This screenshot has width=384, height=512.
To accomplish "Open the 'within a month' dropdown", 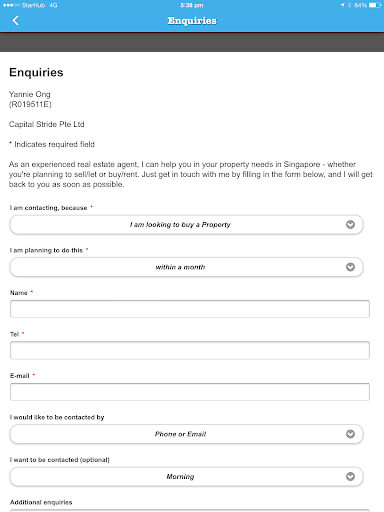I will click(x=186, y=267).
